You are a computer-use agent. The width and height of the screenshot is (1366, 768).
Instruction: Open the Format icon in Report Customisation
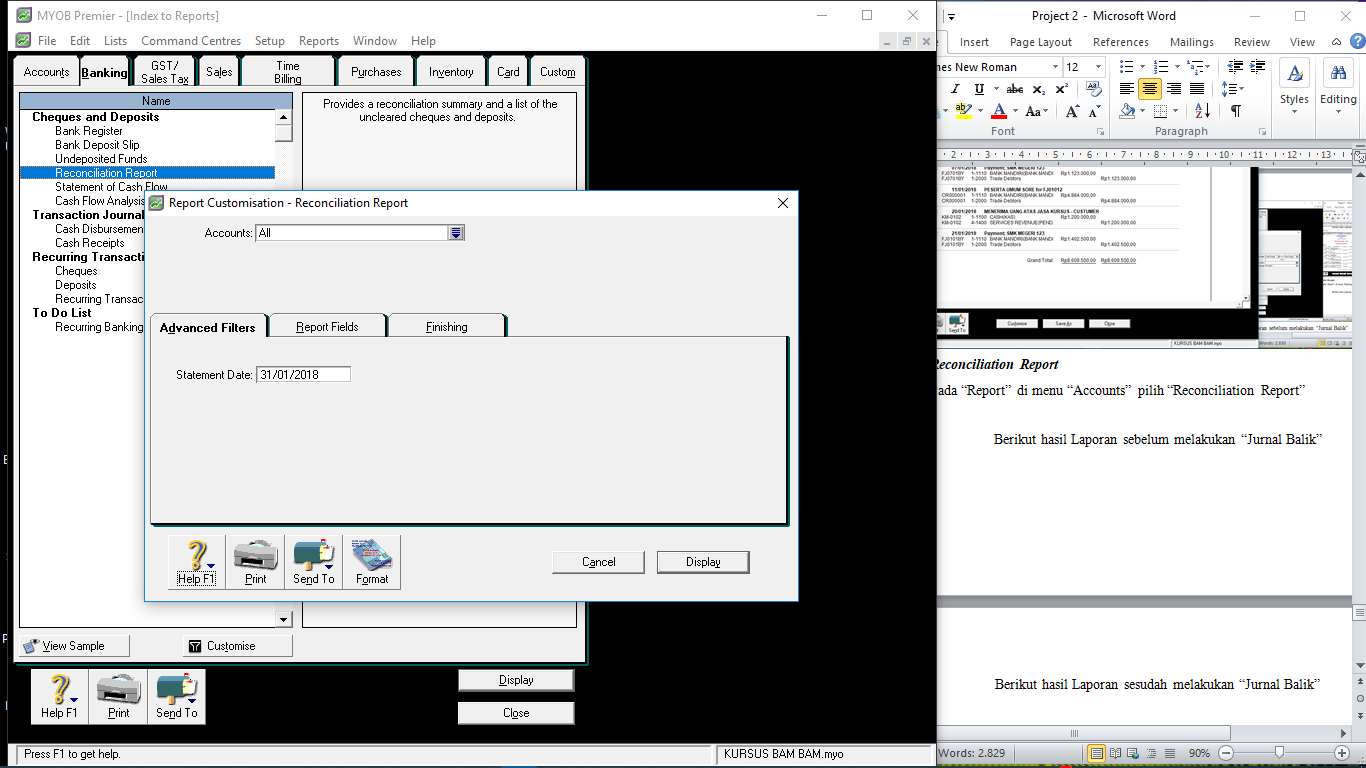(372, 562)
